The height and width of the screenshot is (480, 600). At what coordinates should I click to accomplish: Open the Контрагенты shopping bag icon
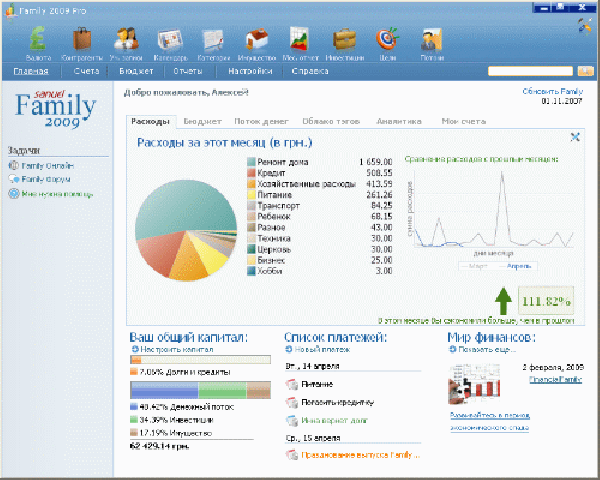(x=82, y=39)
